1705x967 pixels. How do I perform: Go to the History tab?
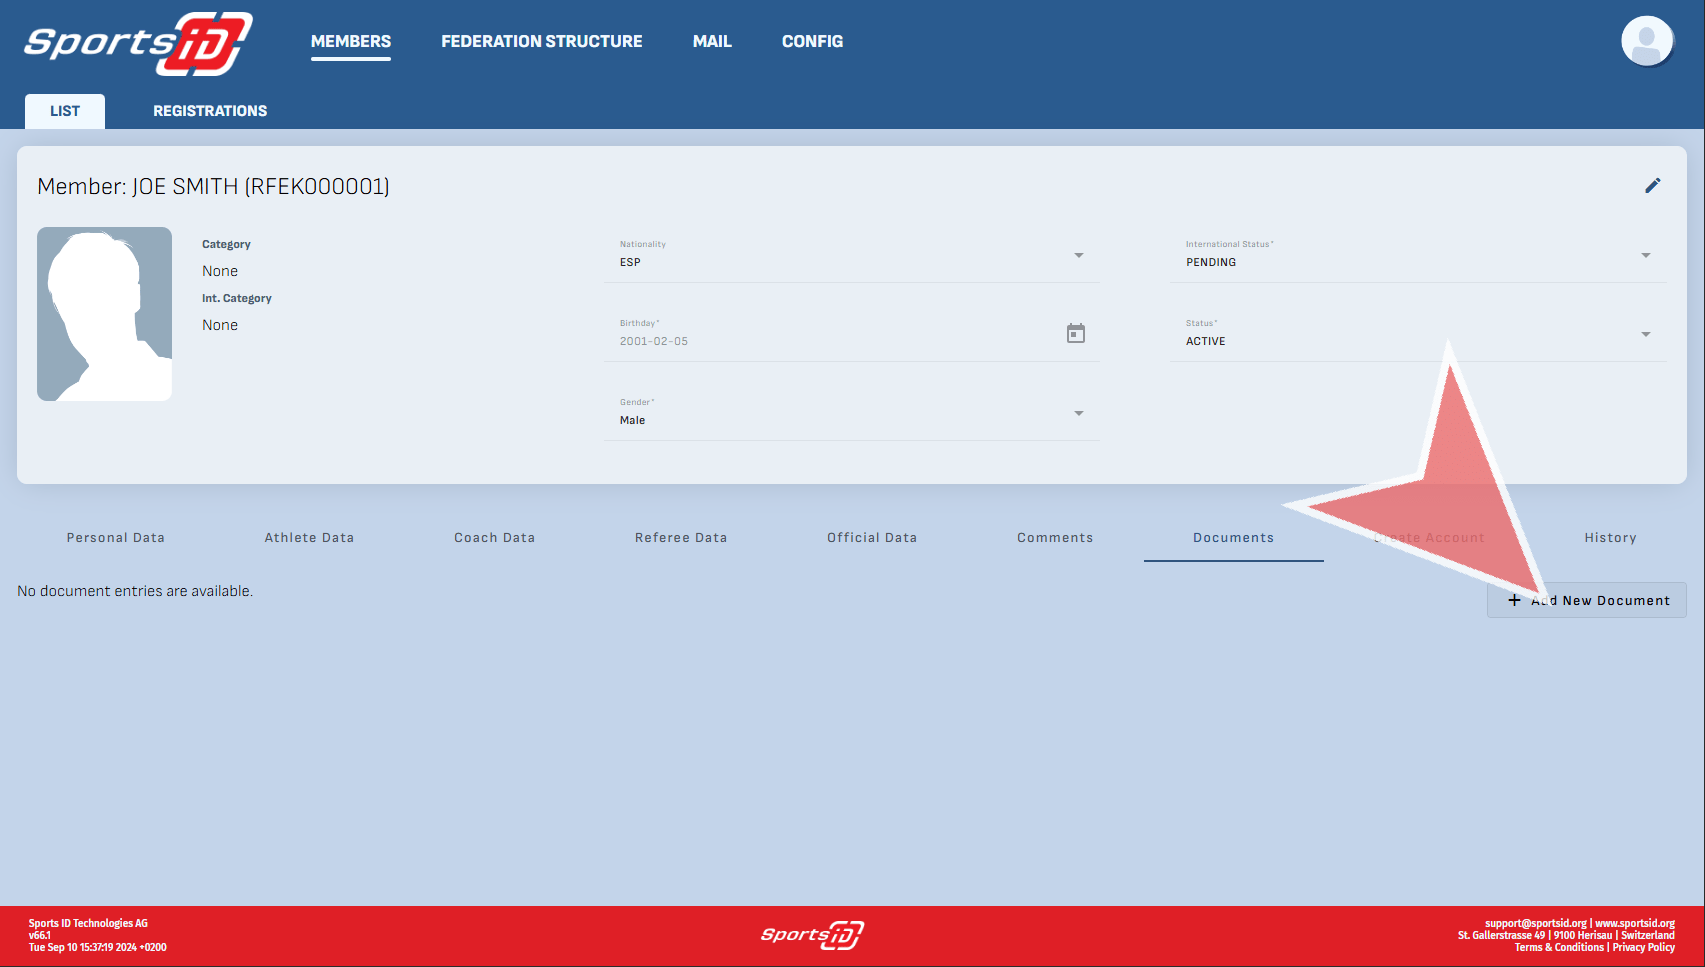[1610, 538]
